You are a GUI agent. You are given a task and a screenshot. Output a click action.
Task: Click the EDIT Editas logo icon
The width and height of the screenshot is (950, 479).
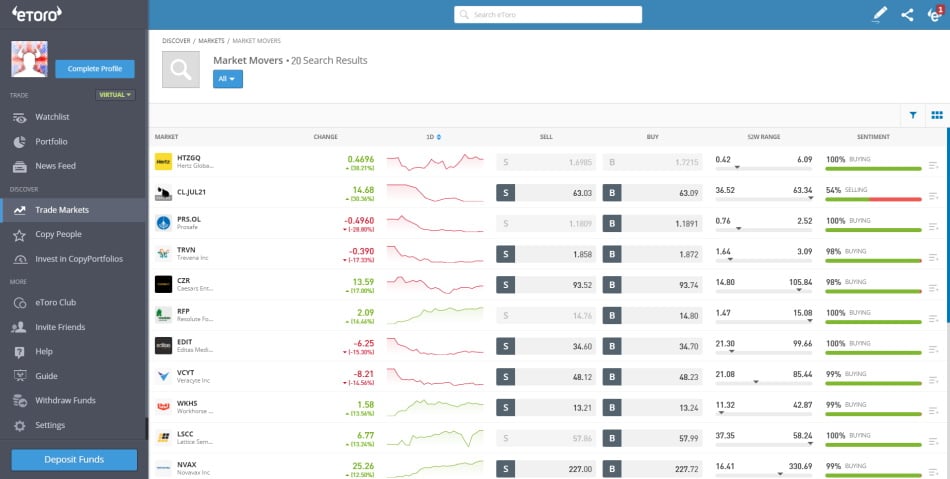[x=163, y=346]
